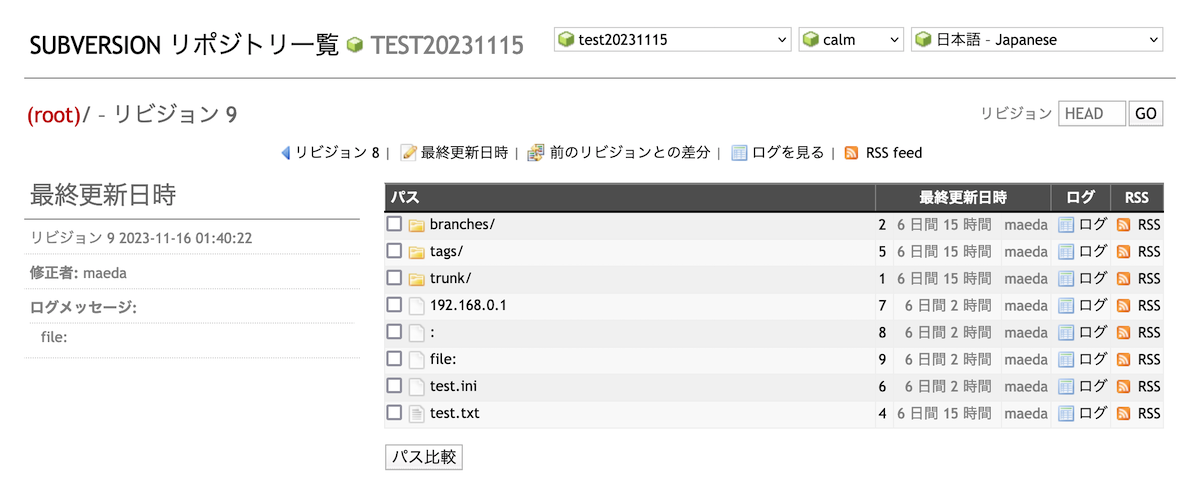Check the box next to branches/
The image size is (1200, 500).
[395, 224]
